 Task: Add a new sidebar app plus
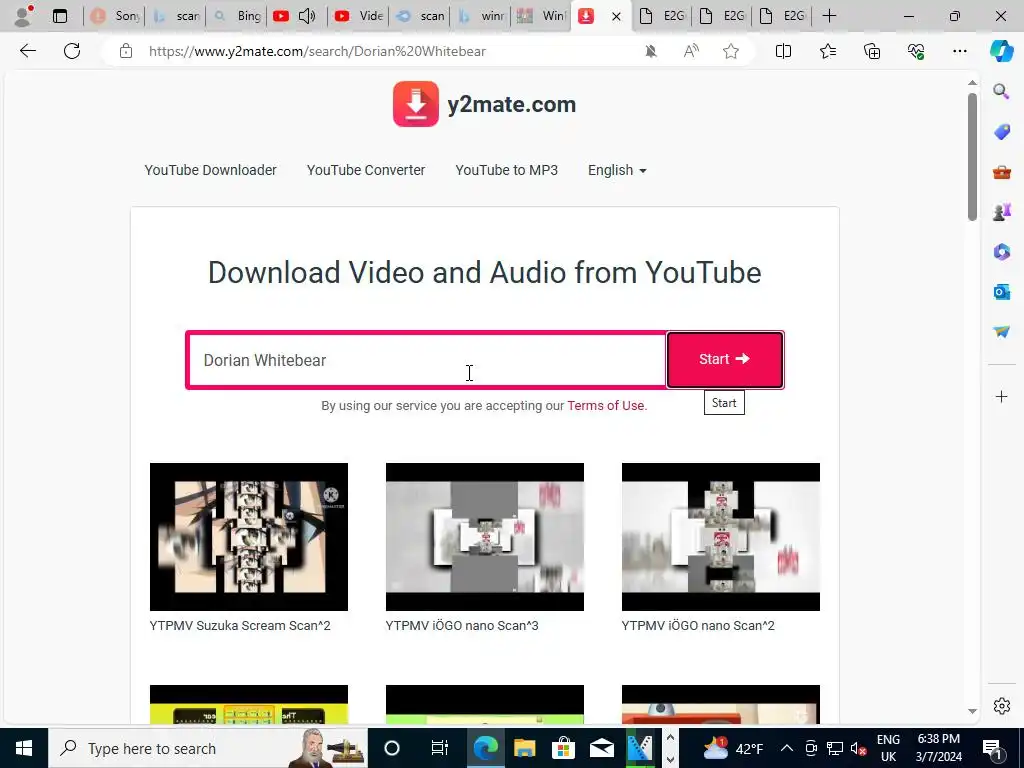(1001, 396)
